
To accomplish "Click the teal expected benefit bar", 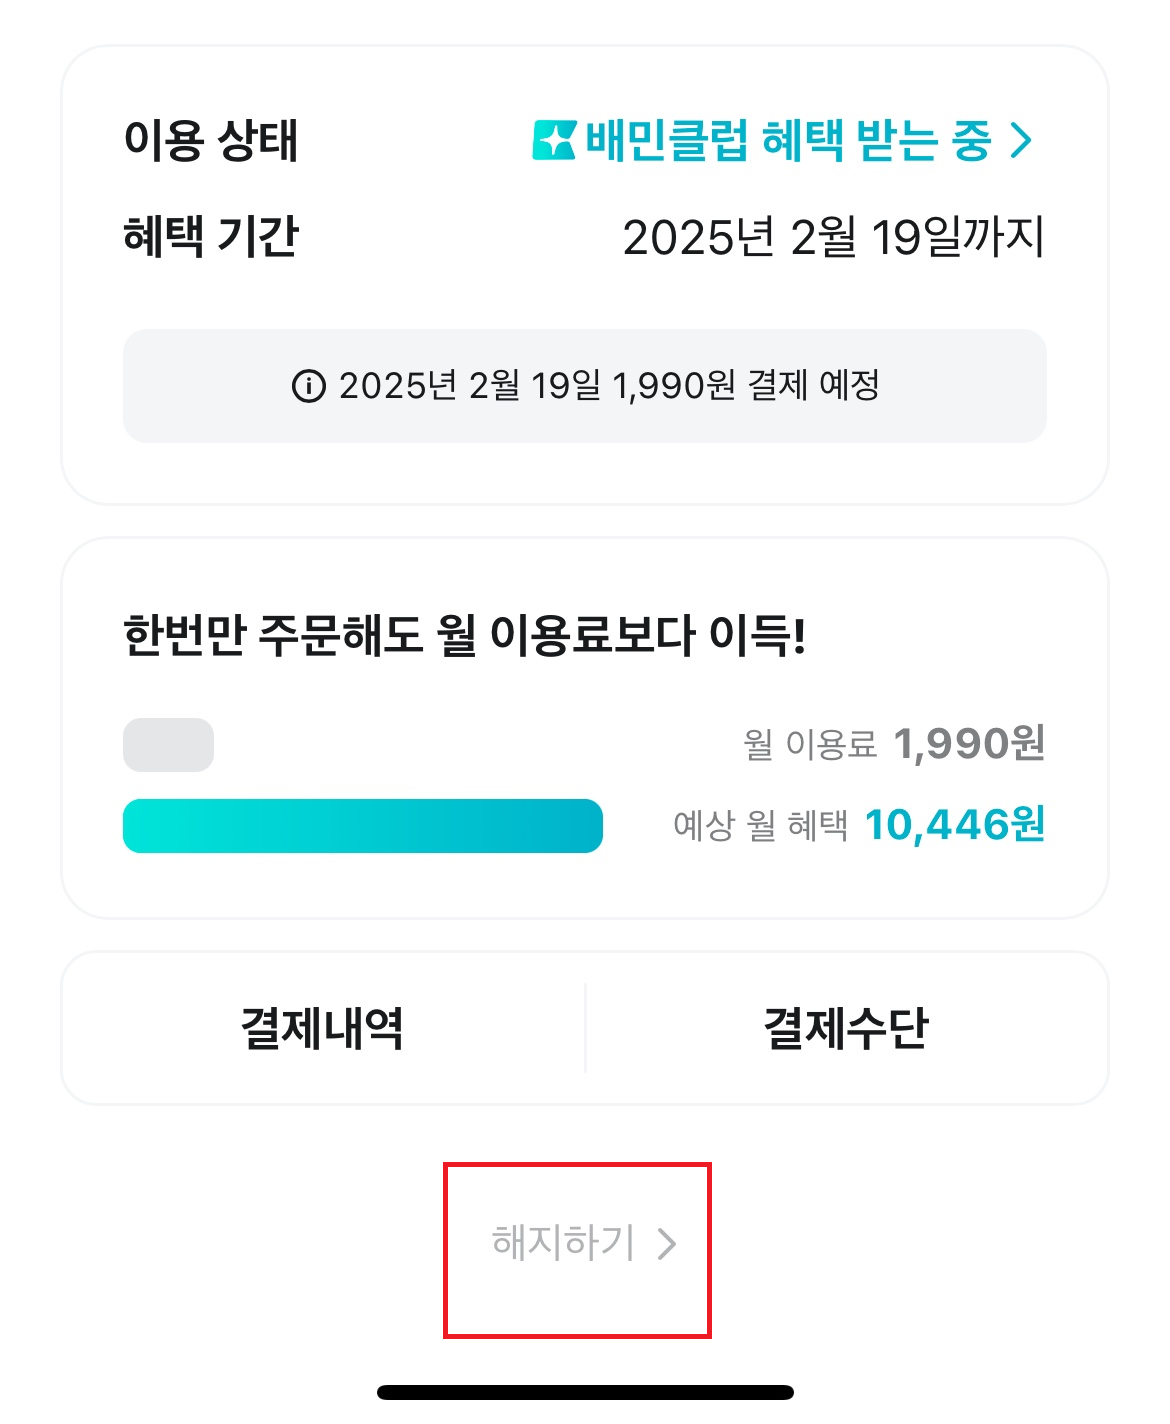I will tap(362, 826).
